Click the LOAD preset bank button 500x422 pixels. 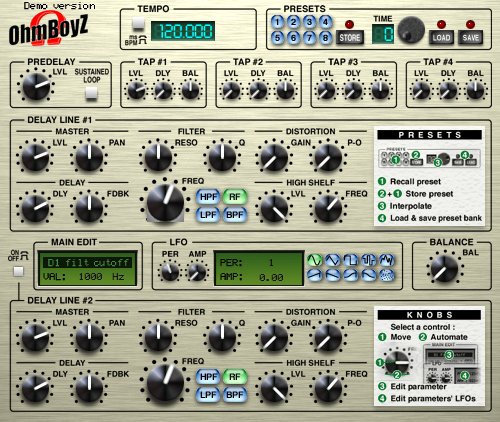[441, 38]
